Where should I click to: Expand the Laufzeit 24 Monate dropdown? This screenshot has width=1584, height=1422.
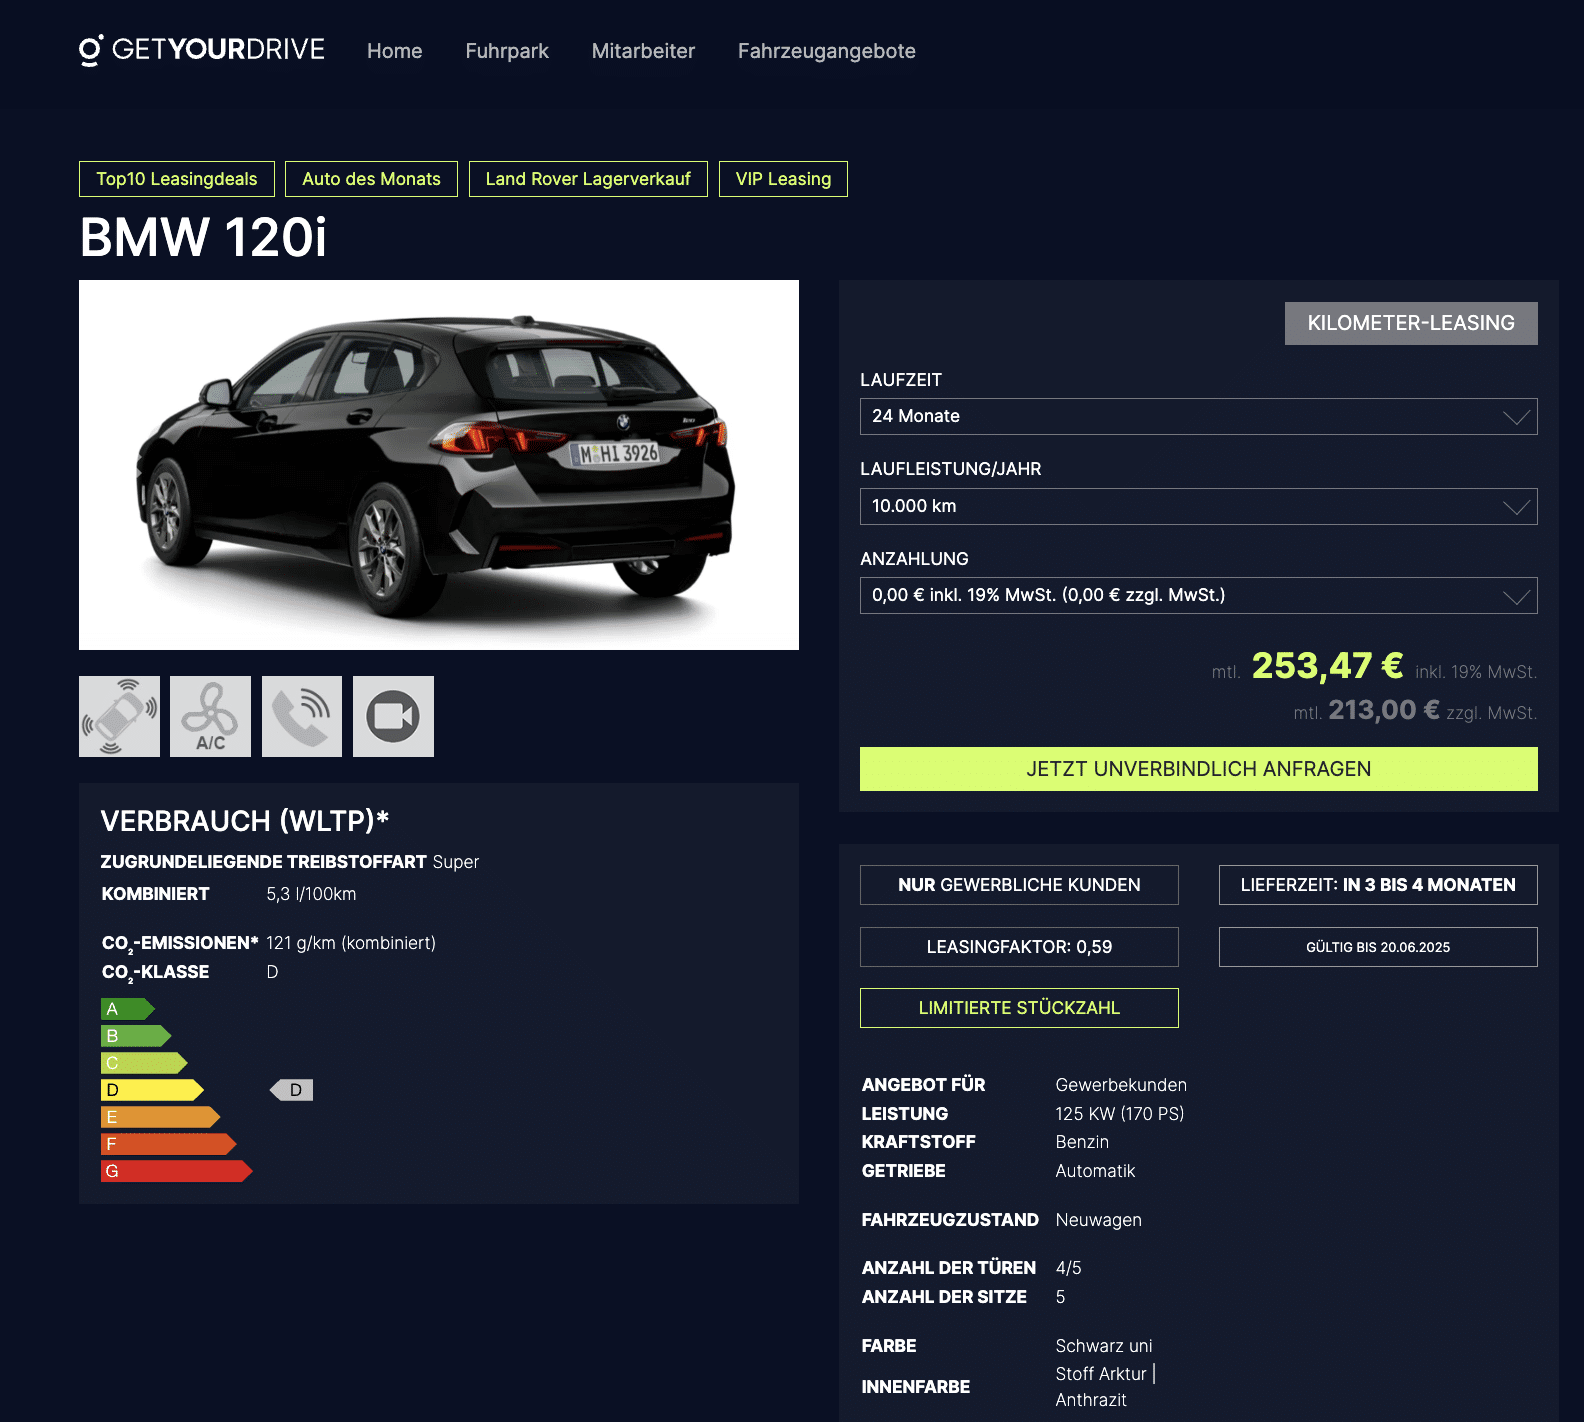coord(1198,416)
